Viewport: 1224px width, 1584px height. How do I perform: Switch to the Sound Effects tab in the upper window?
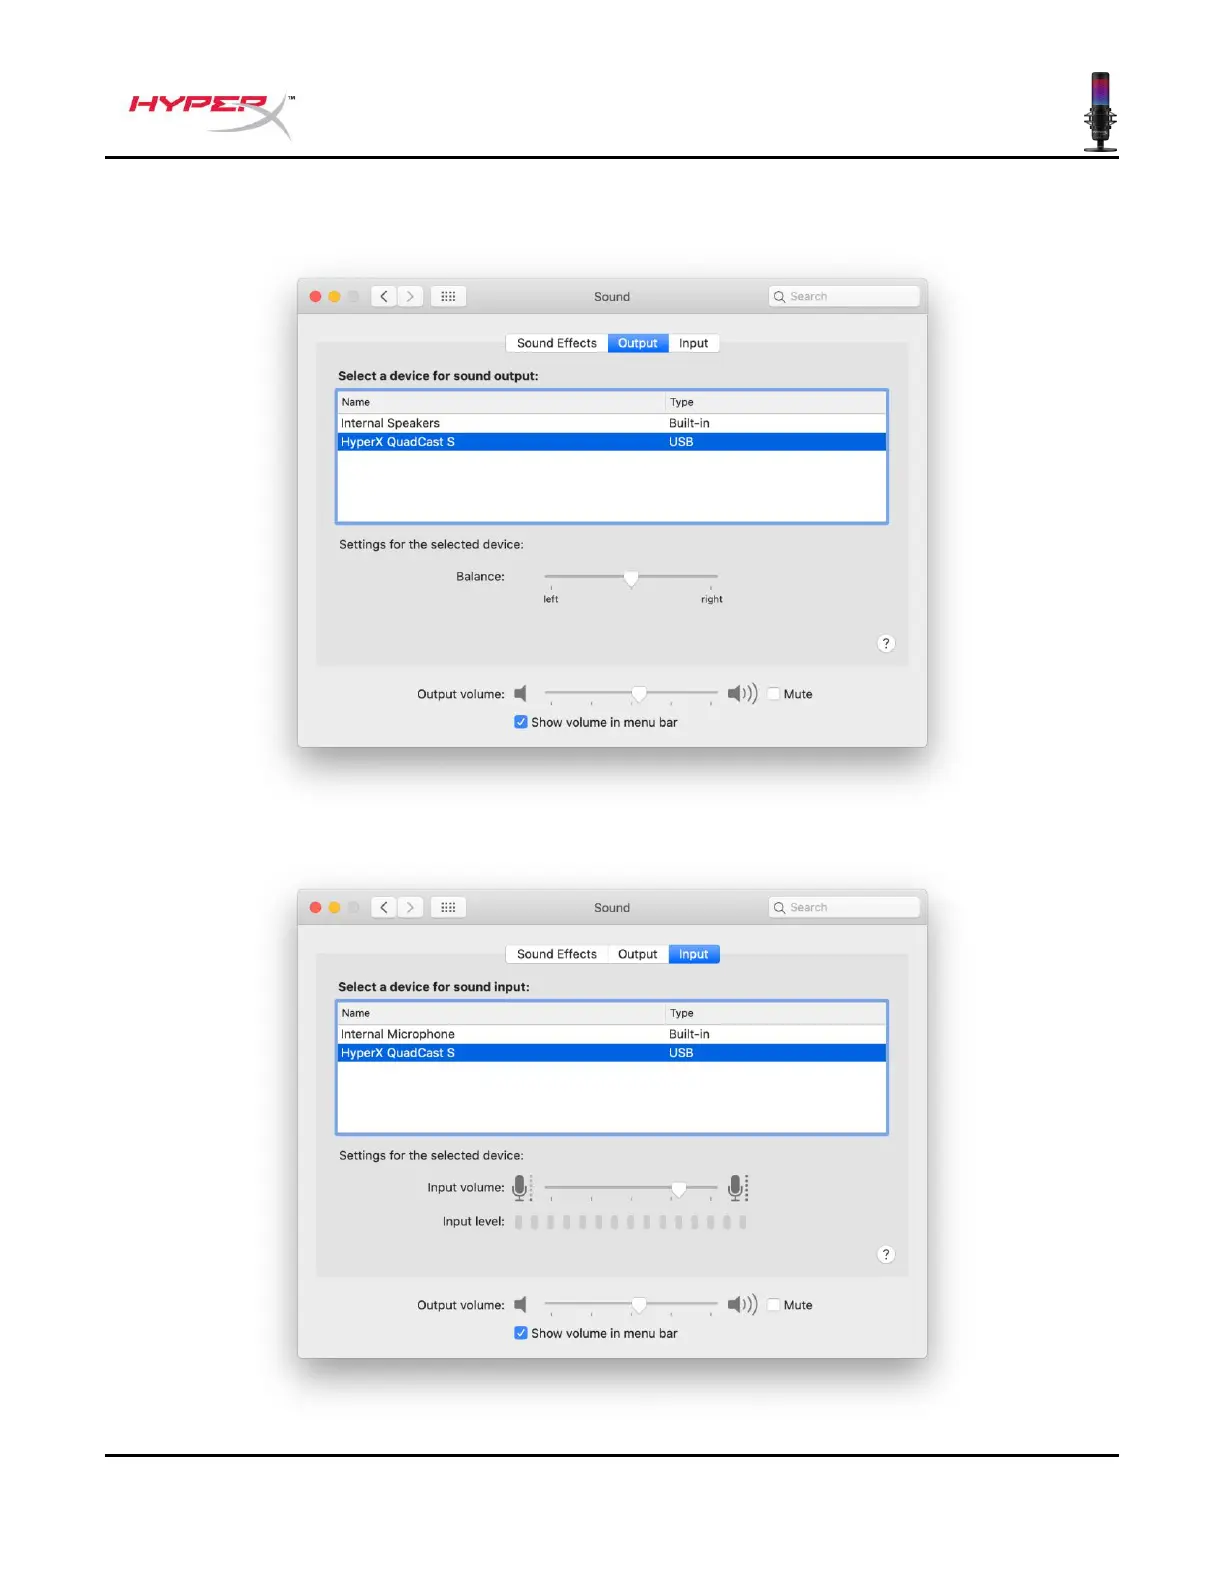pos(557,343)
